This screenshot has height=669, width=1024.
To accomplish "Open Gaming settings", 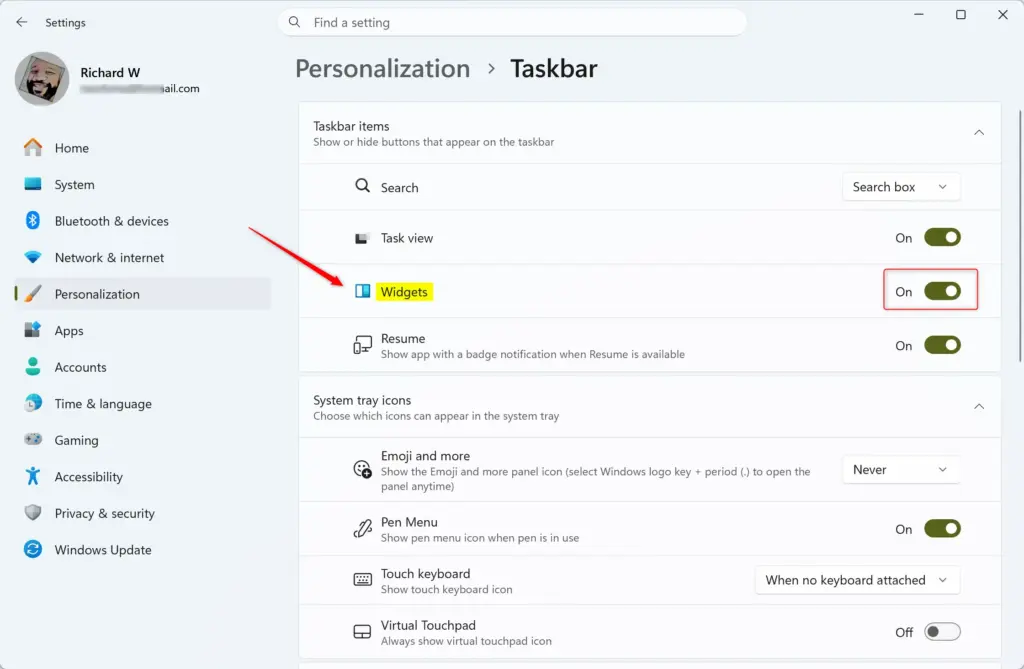I will click(x=142, y=440).
